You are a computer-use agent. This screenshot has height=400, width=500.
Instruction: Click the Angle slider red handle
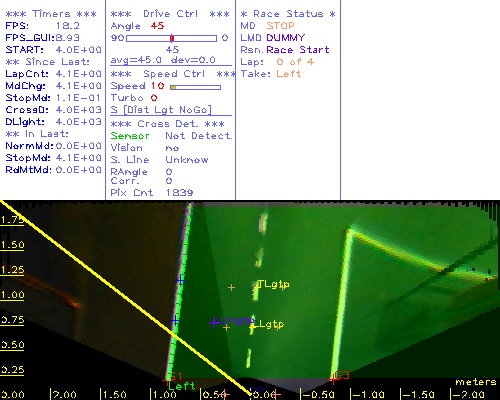point(172,38)
